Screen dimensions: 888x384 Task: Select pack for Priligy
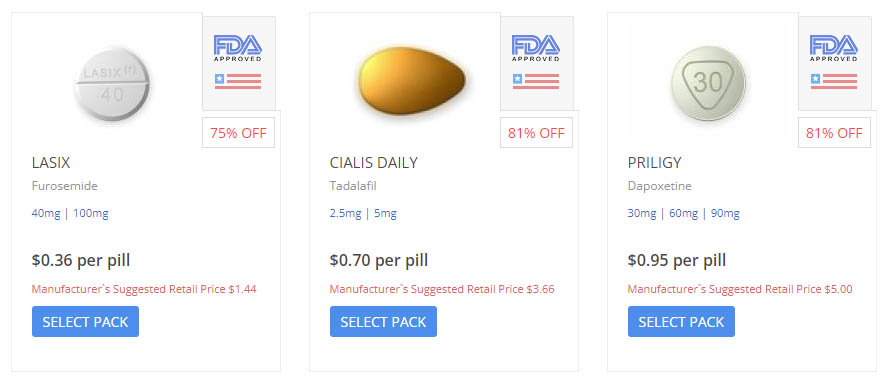click(681, 322)
